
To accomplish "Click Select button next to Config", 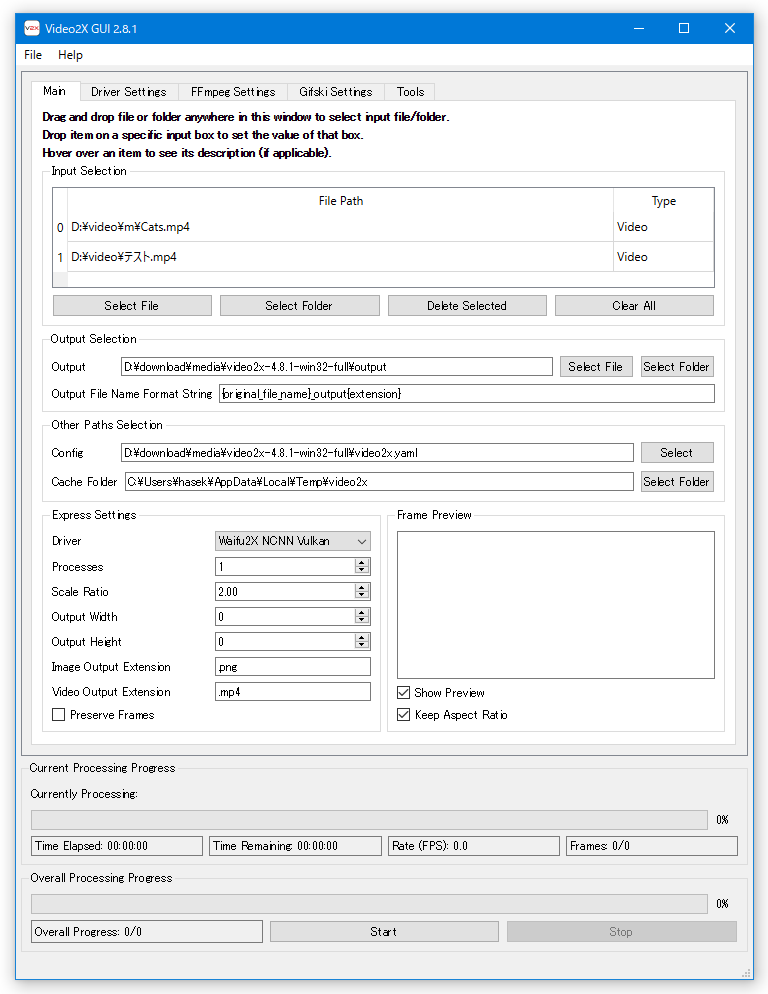I will 677,453.
